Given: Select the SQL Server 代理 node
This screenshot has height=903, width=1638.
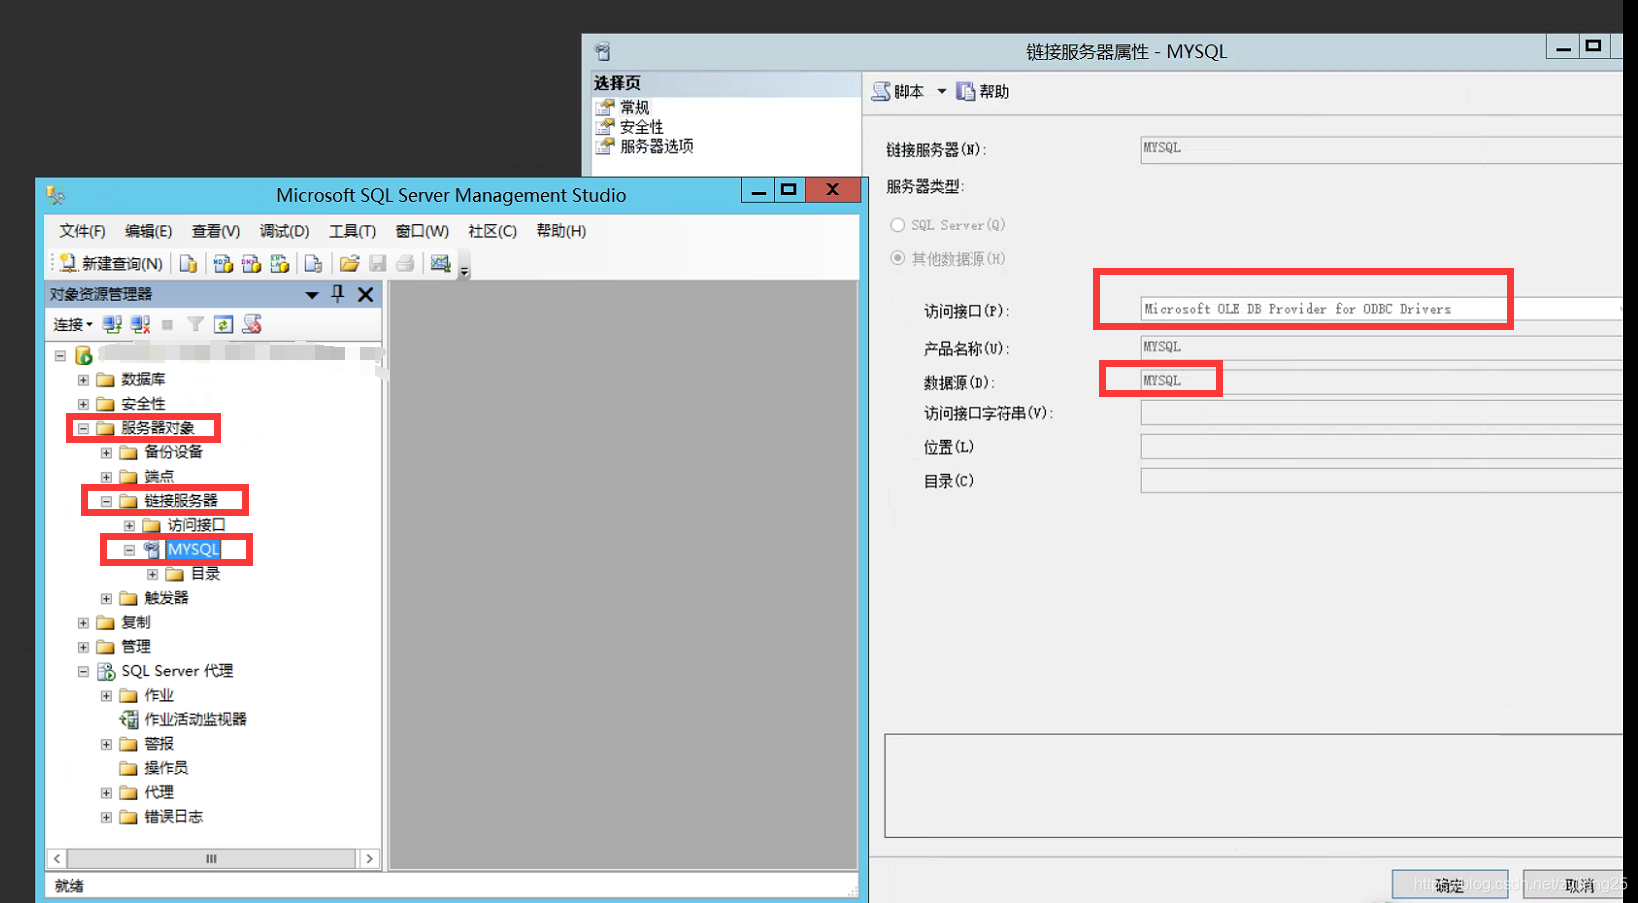Looking at the screenshot, I should pos(177,671).
